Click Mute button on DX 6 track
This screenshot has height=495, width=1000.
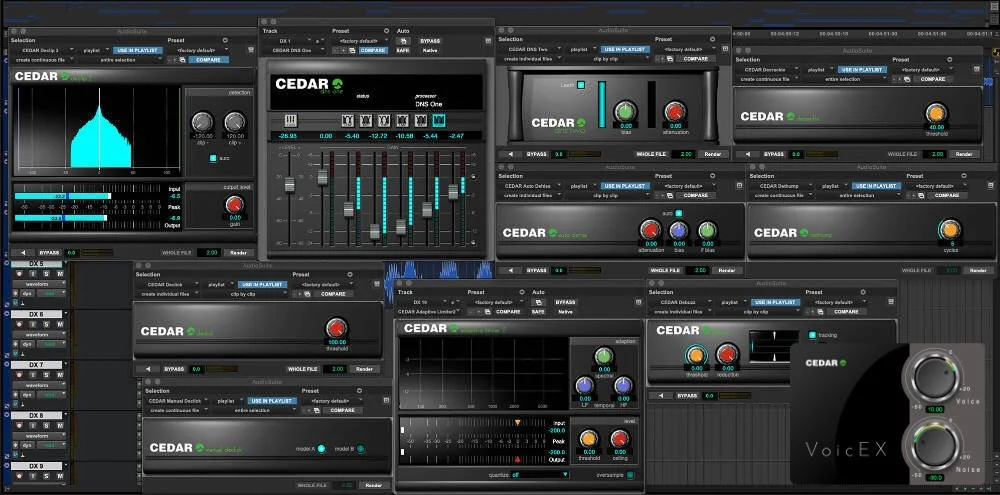59,325
